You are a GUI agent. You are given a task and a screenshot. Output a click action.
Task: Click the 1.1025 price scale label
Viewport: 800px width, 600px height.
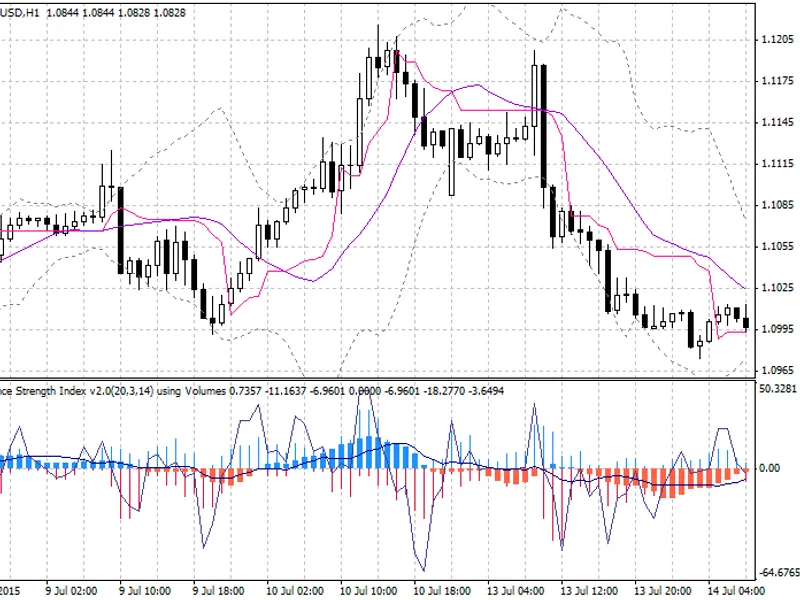[x=778, y=288]
